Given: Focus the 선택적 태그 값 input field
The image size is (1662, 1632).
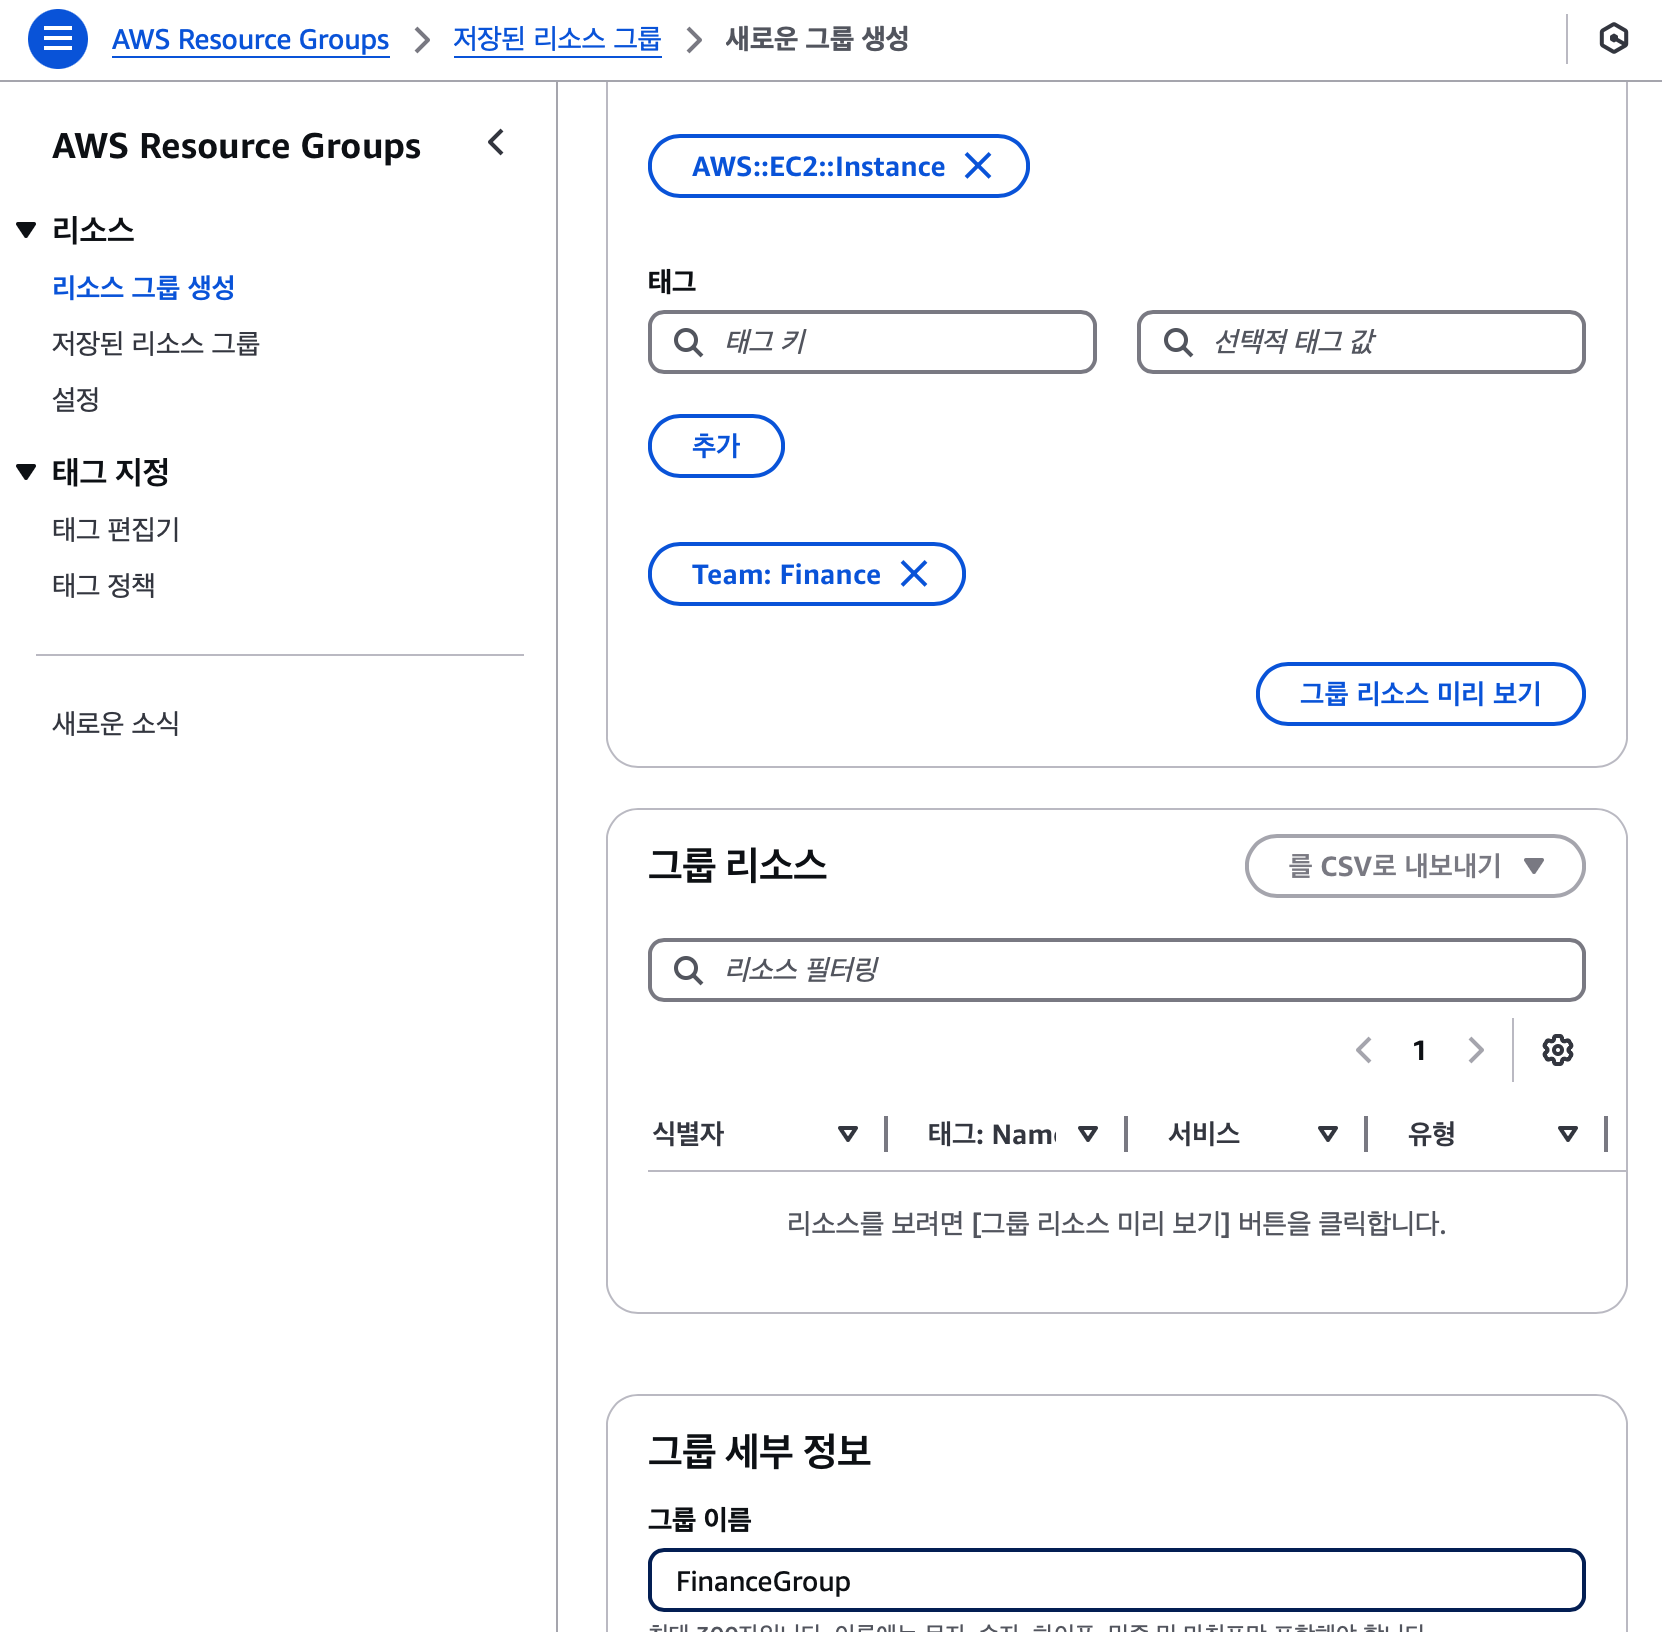Looking at the screenshot, I should click(1361, 342).
